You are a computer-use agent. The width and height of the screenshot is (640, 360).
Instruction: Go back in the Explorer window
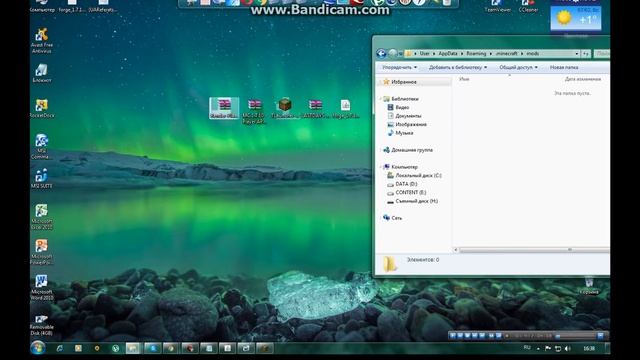[381, 53]
